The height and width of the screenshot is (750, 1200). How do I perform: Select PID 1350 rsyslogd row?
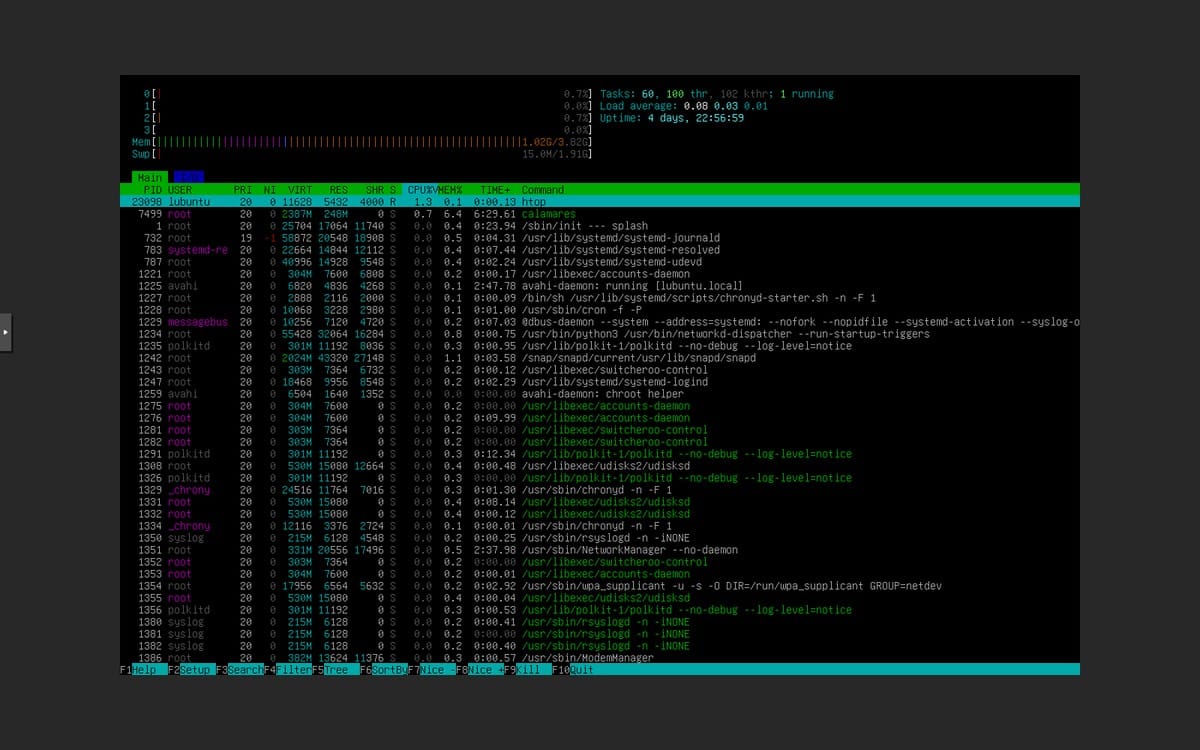[600, 537]
